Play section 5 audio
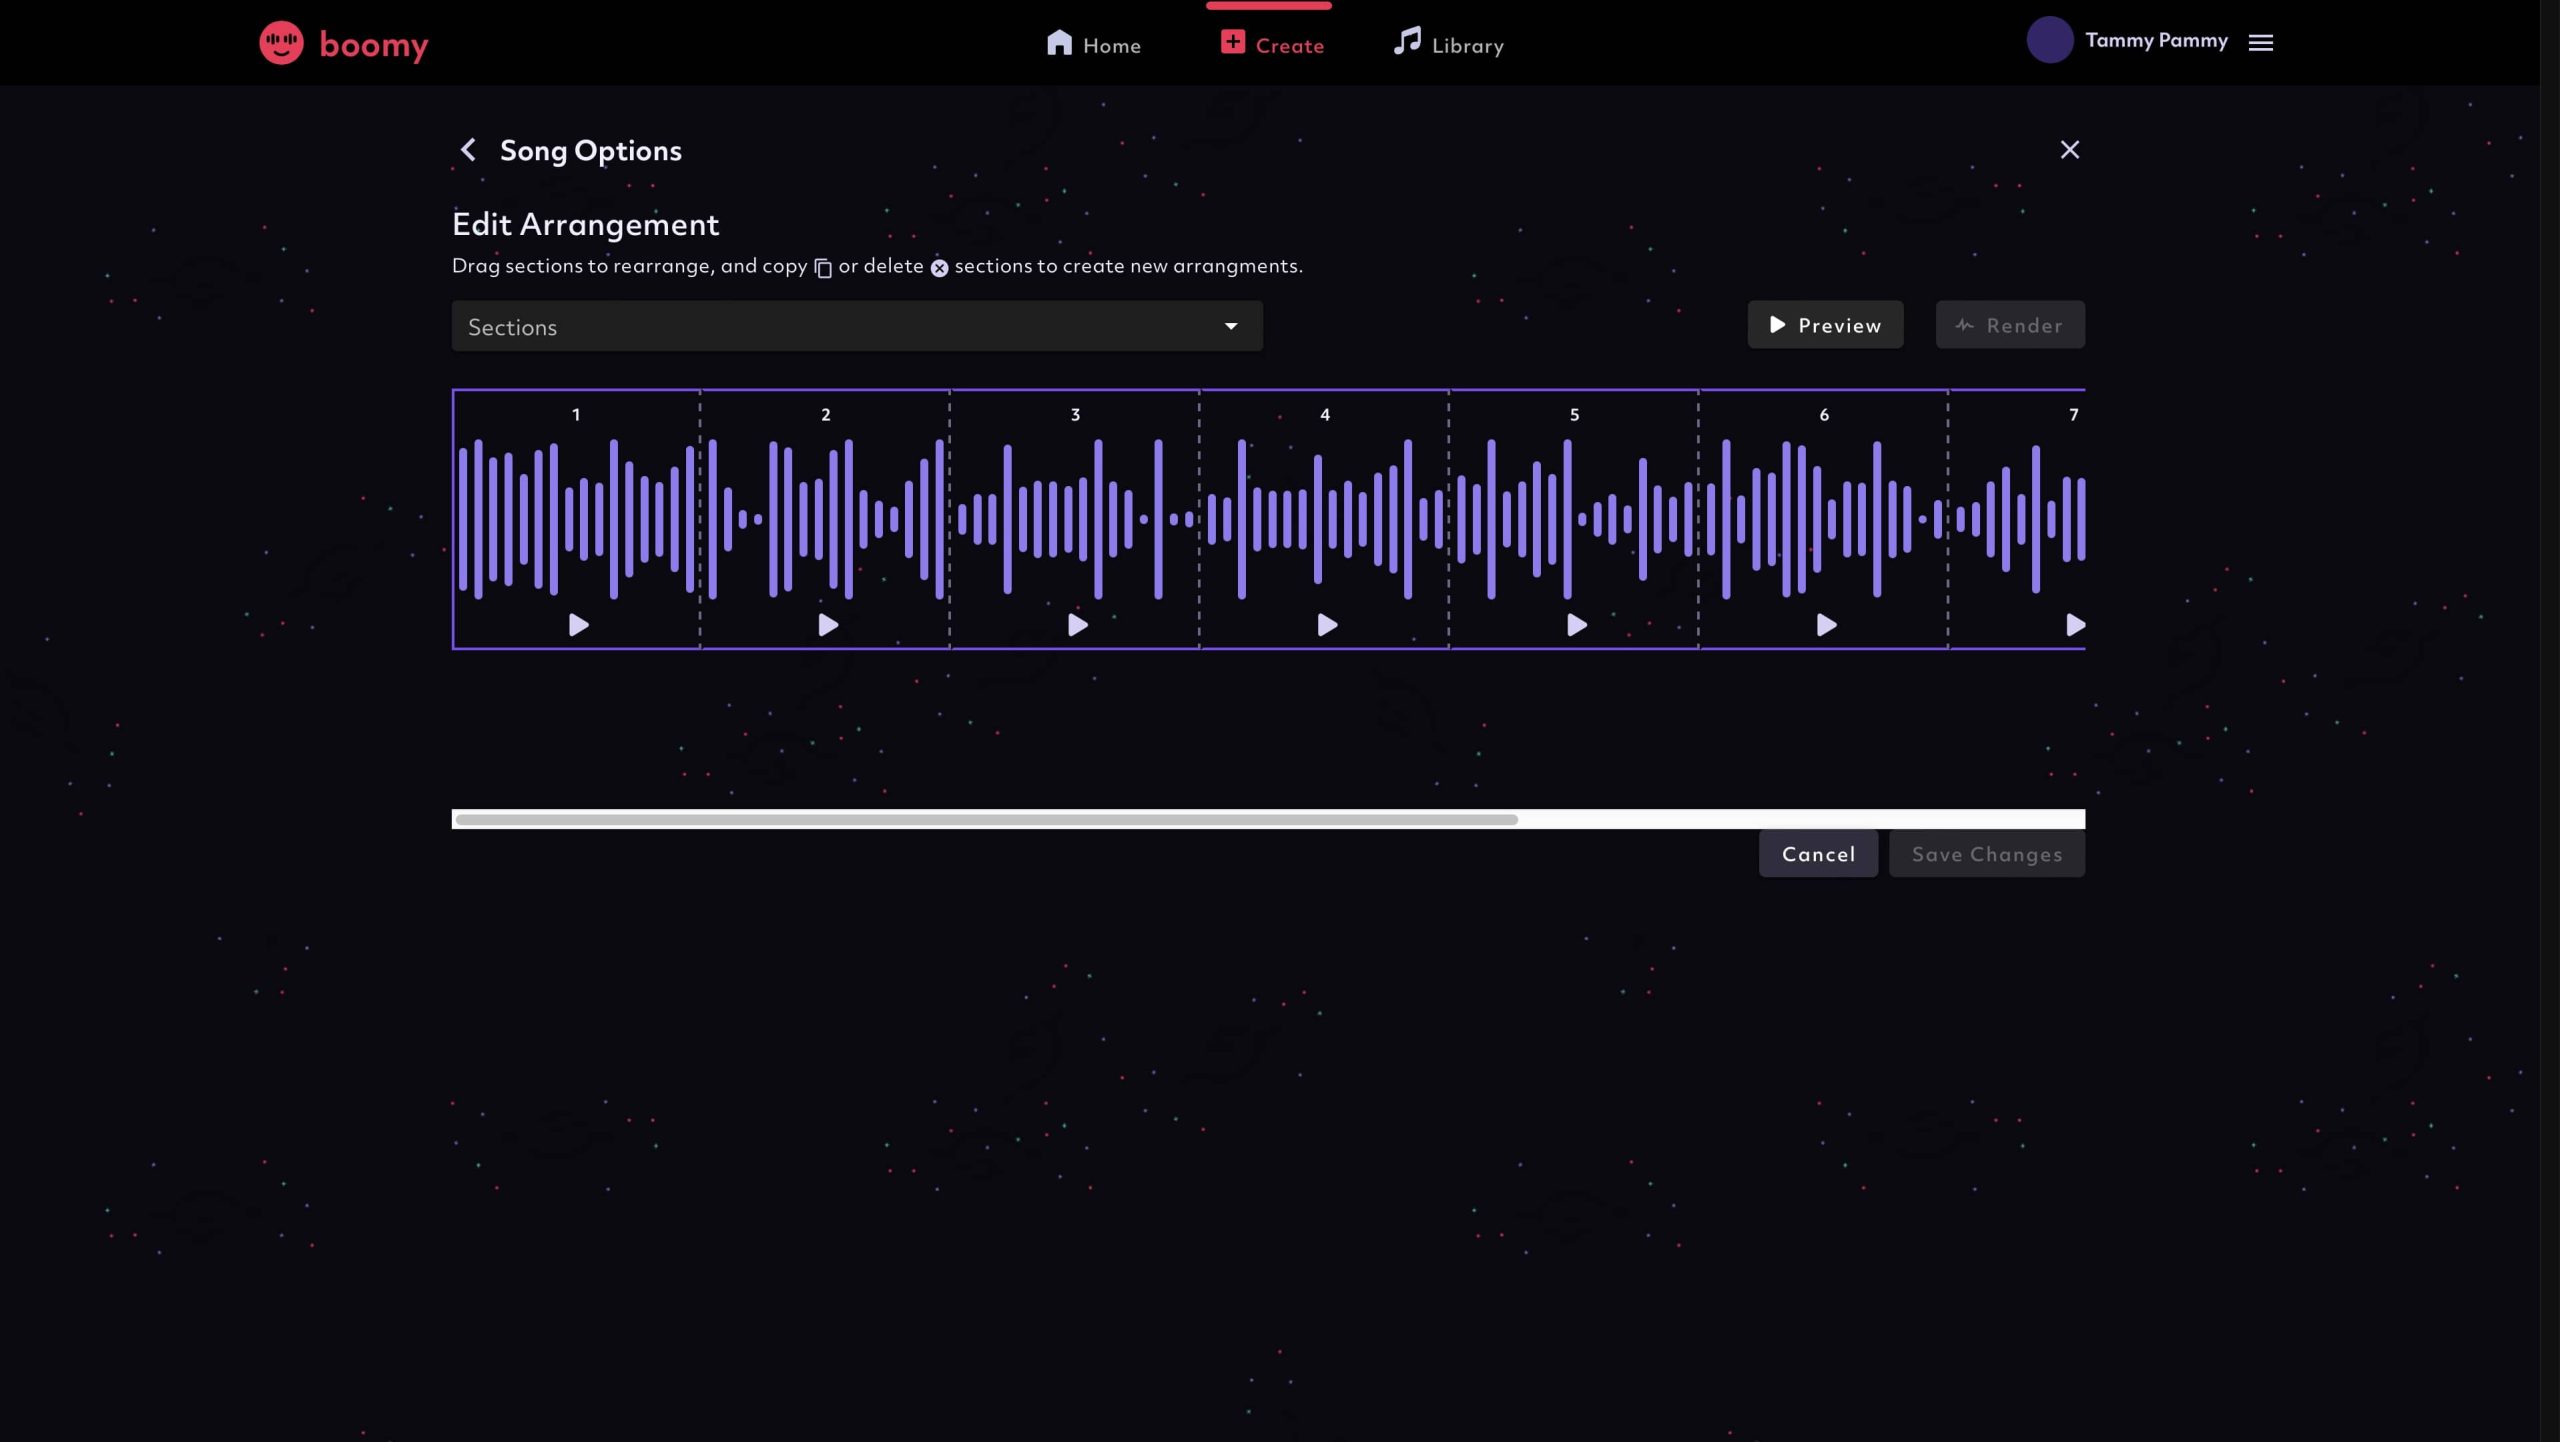 (1576, 625)
